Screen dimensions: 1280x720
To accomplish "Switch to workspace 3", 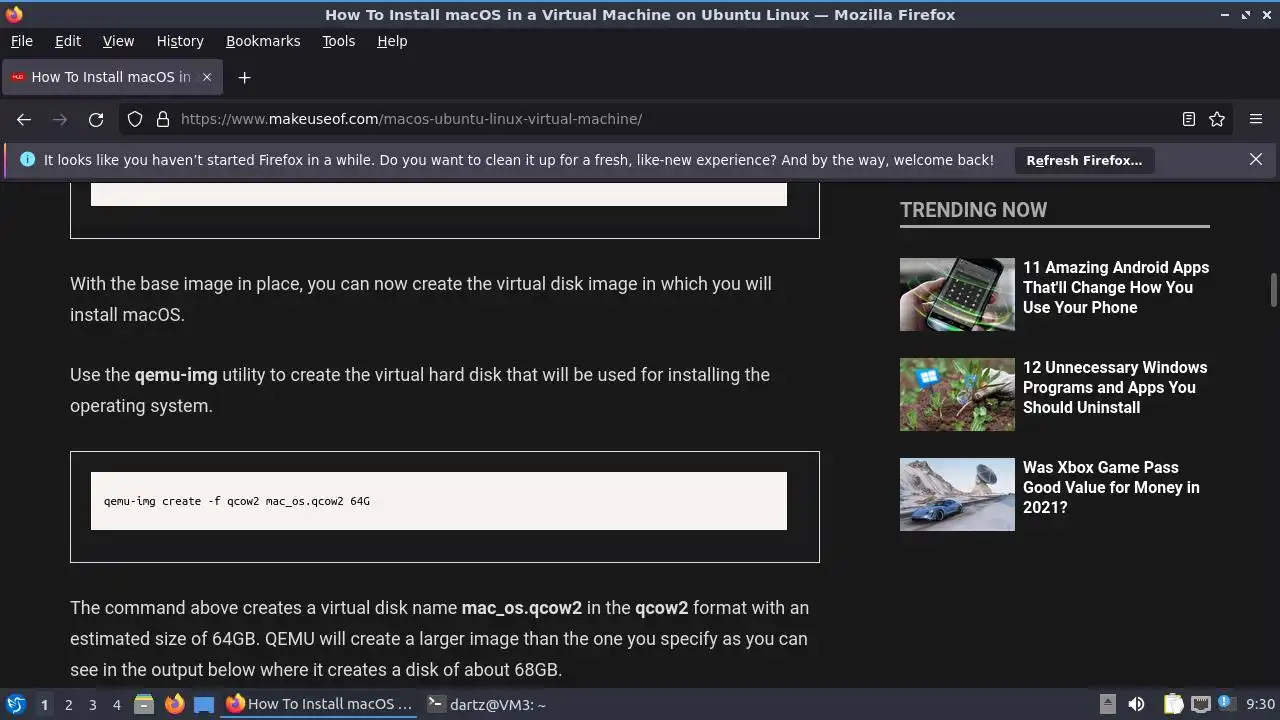I will pos(92,705).
